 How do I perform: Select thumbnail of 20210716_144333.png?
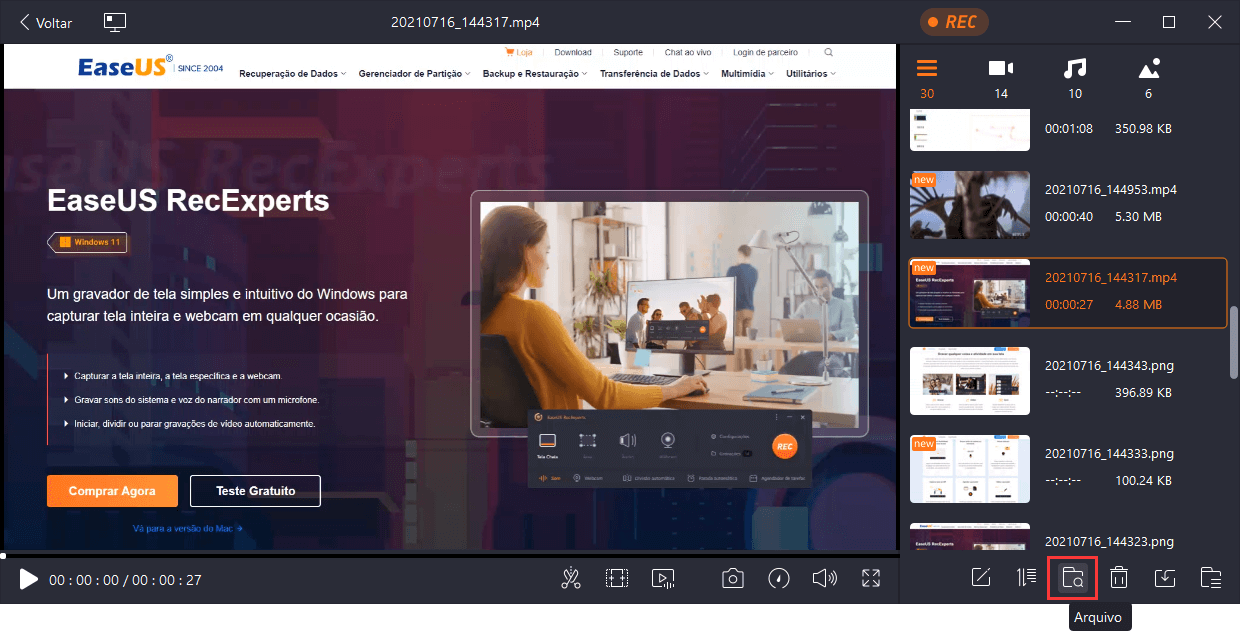[970, 469]
